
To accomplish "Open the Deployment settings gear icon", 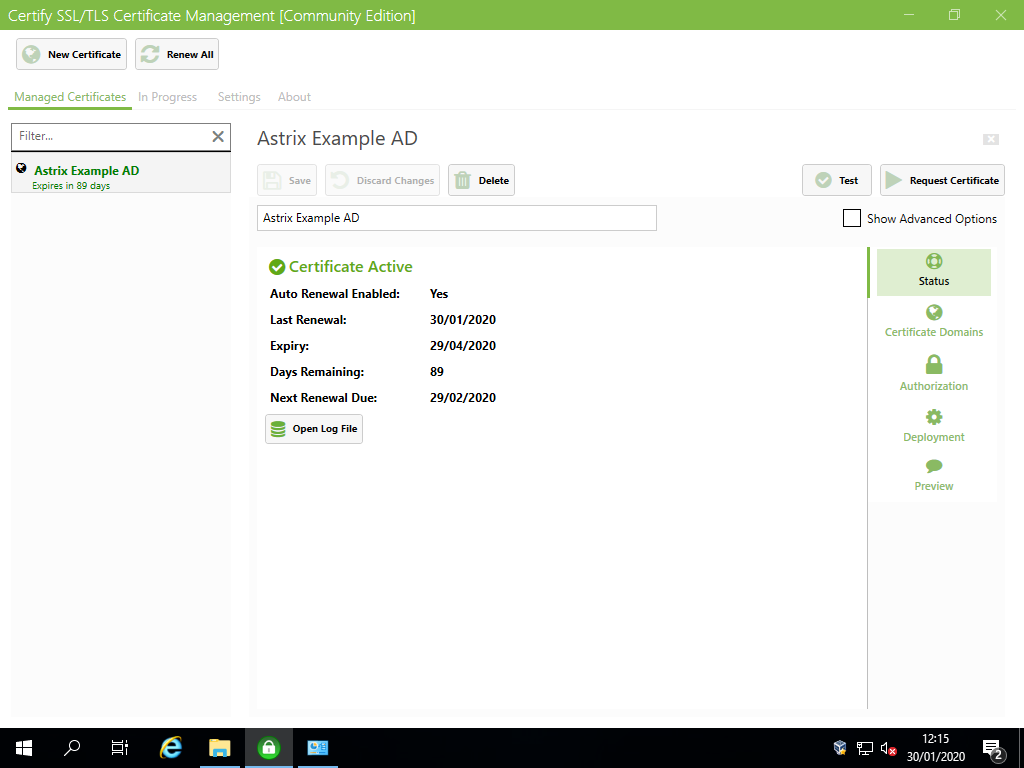I will pyautogui.click(x=933, y=416).
